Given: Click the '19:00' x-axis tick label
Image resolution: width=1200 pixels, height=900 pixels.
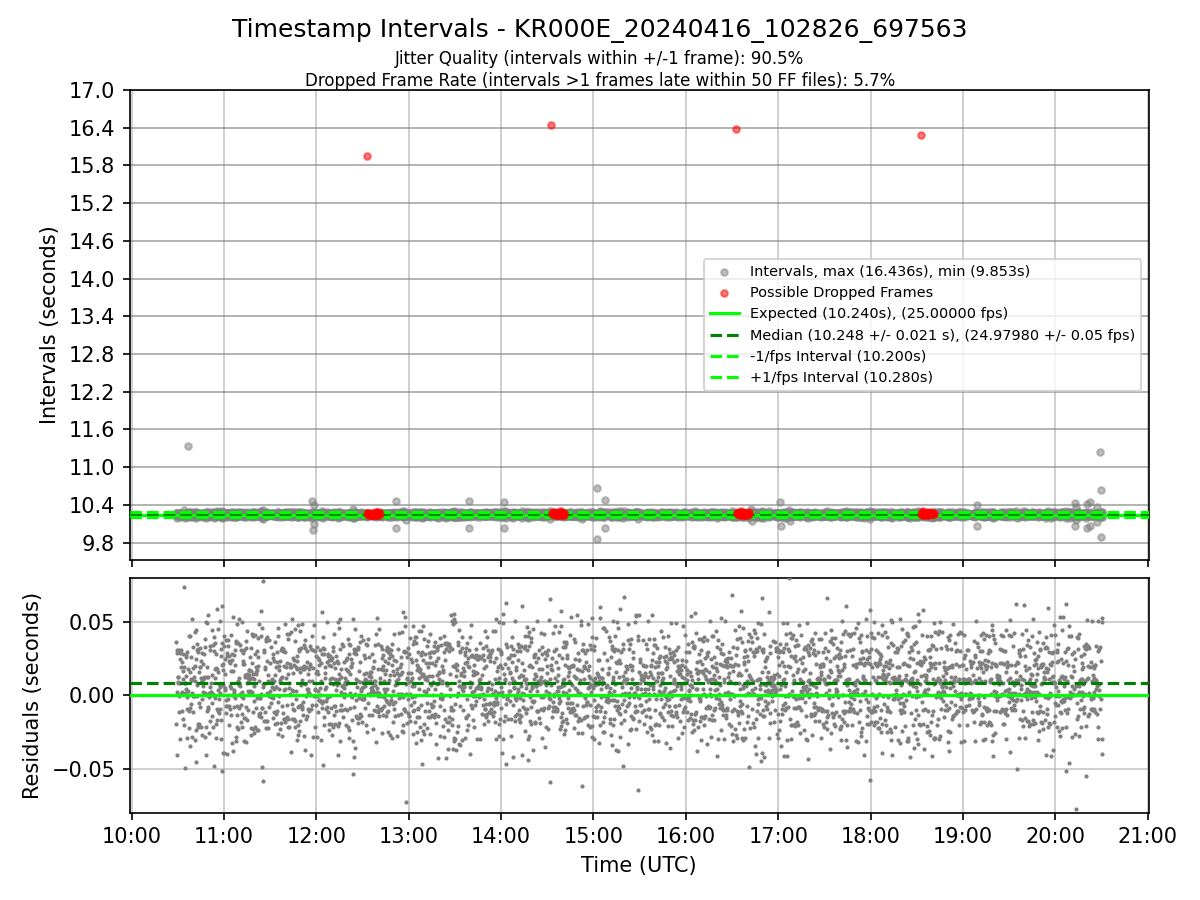Looking at the screenshot, I should [x=962, y=837].
